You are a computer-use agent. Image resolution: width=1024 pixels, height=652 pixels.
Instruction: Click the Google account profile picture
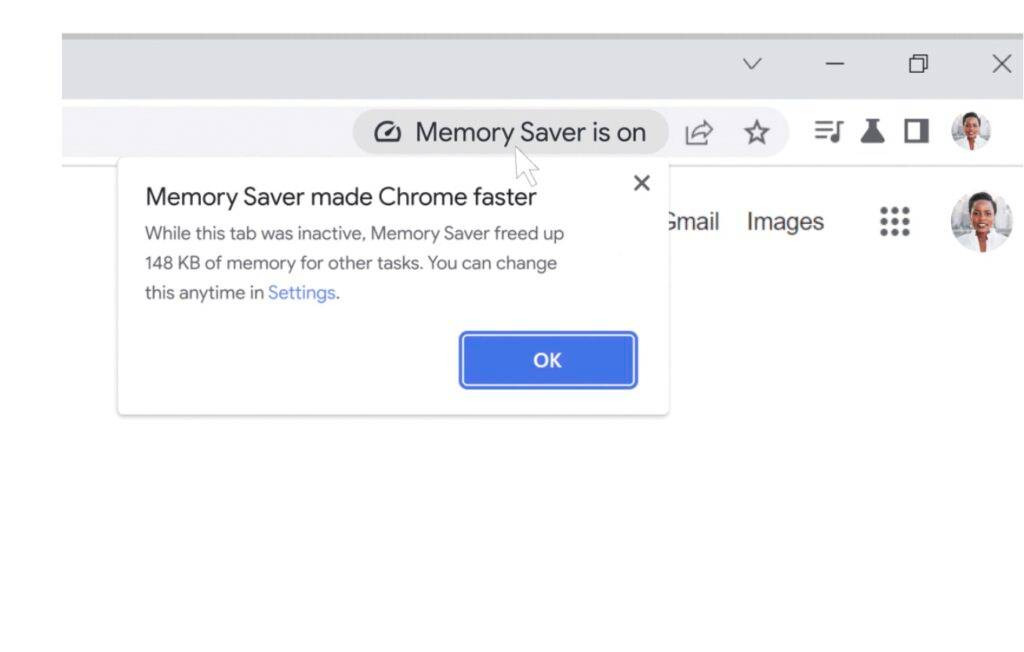coord(981,222)
